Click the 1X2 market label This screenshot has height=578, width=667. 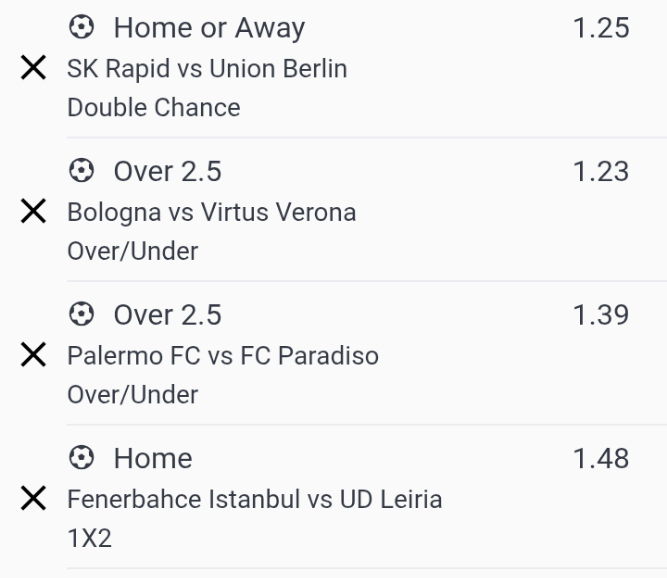click(89, 538)
